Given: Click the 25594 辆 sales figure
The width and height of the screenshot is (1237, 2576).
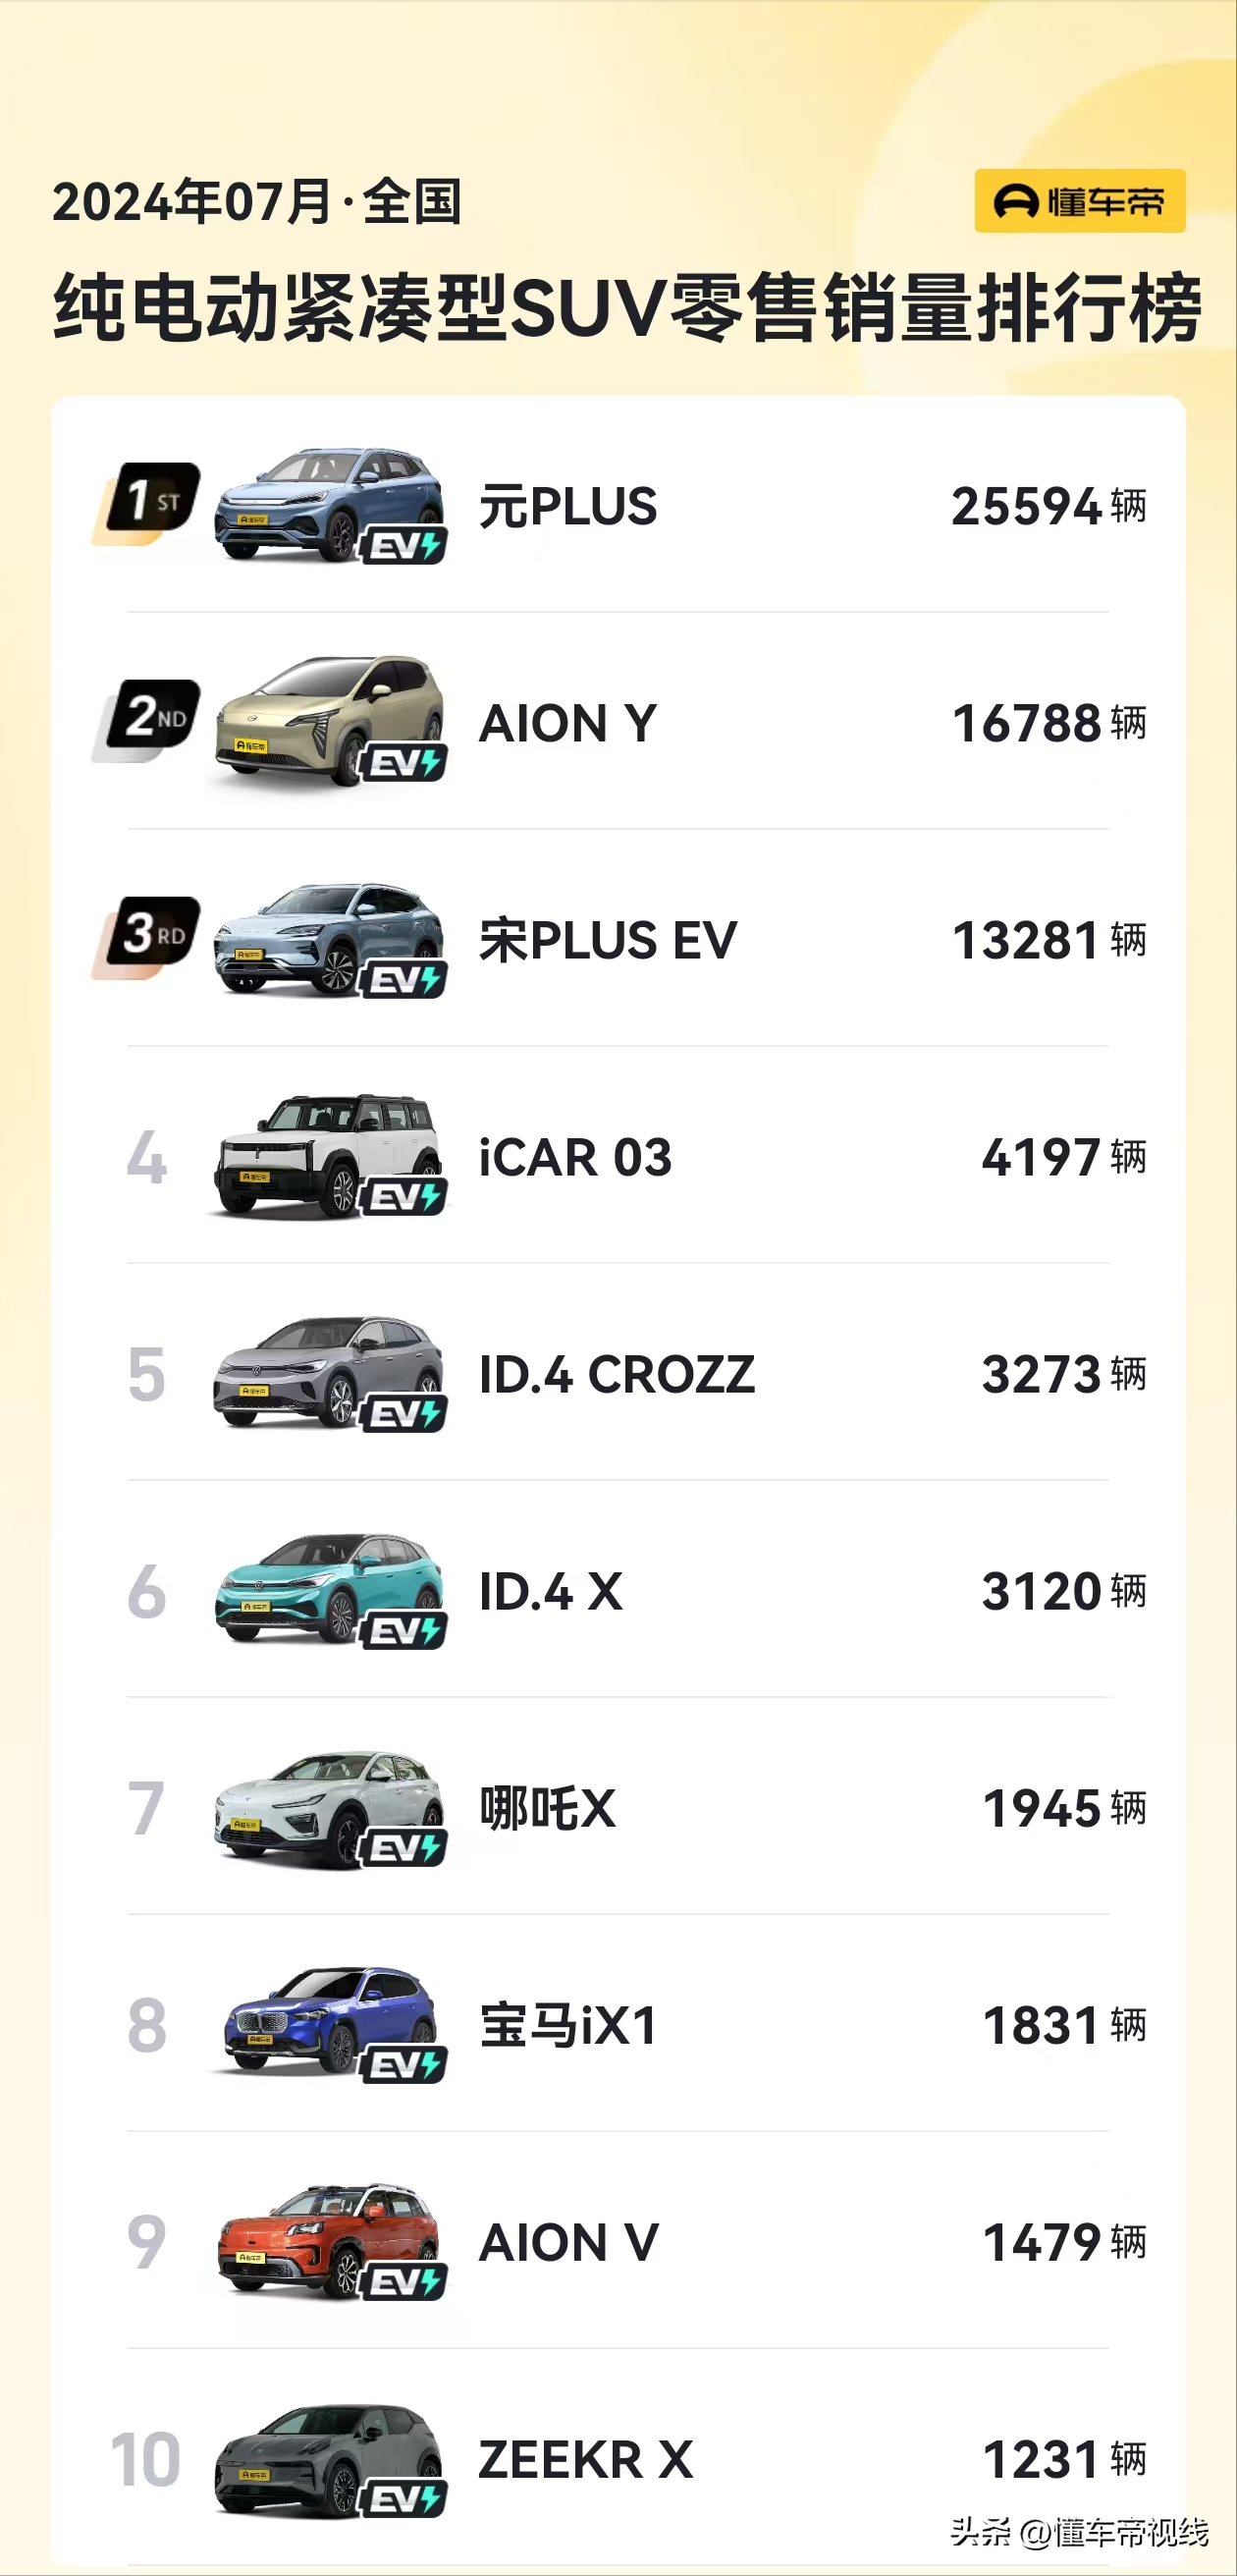Looking at the screenshot, I should pyautogui.click(x=1047, y=507).
